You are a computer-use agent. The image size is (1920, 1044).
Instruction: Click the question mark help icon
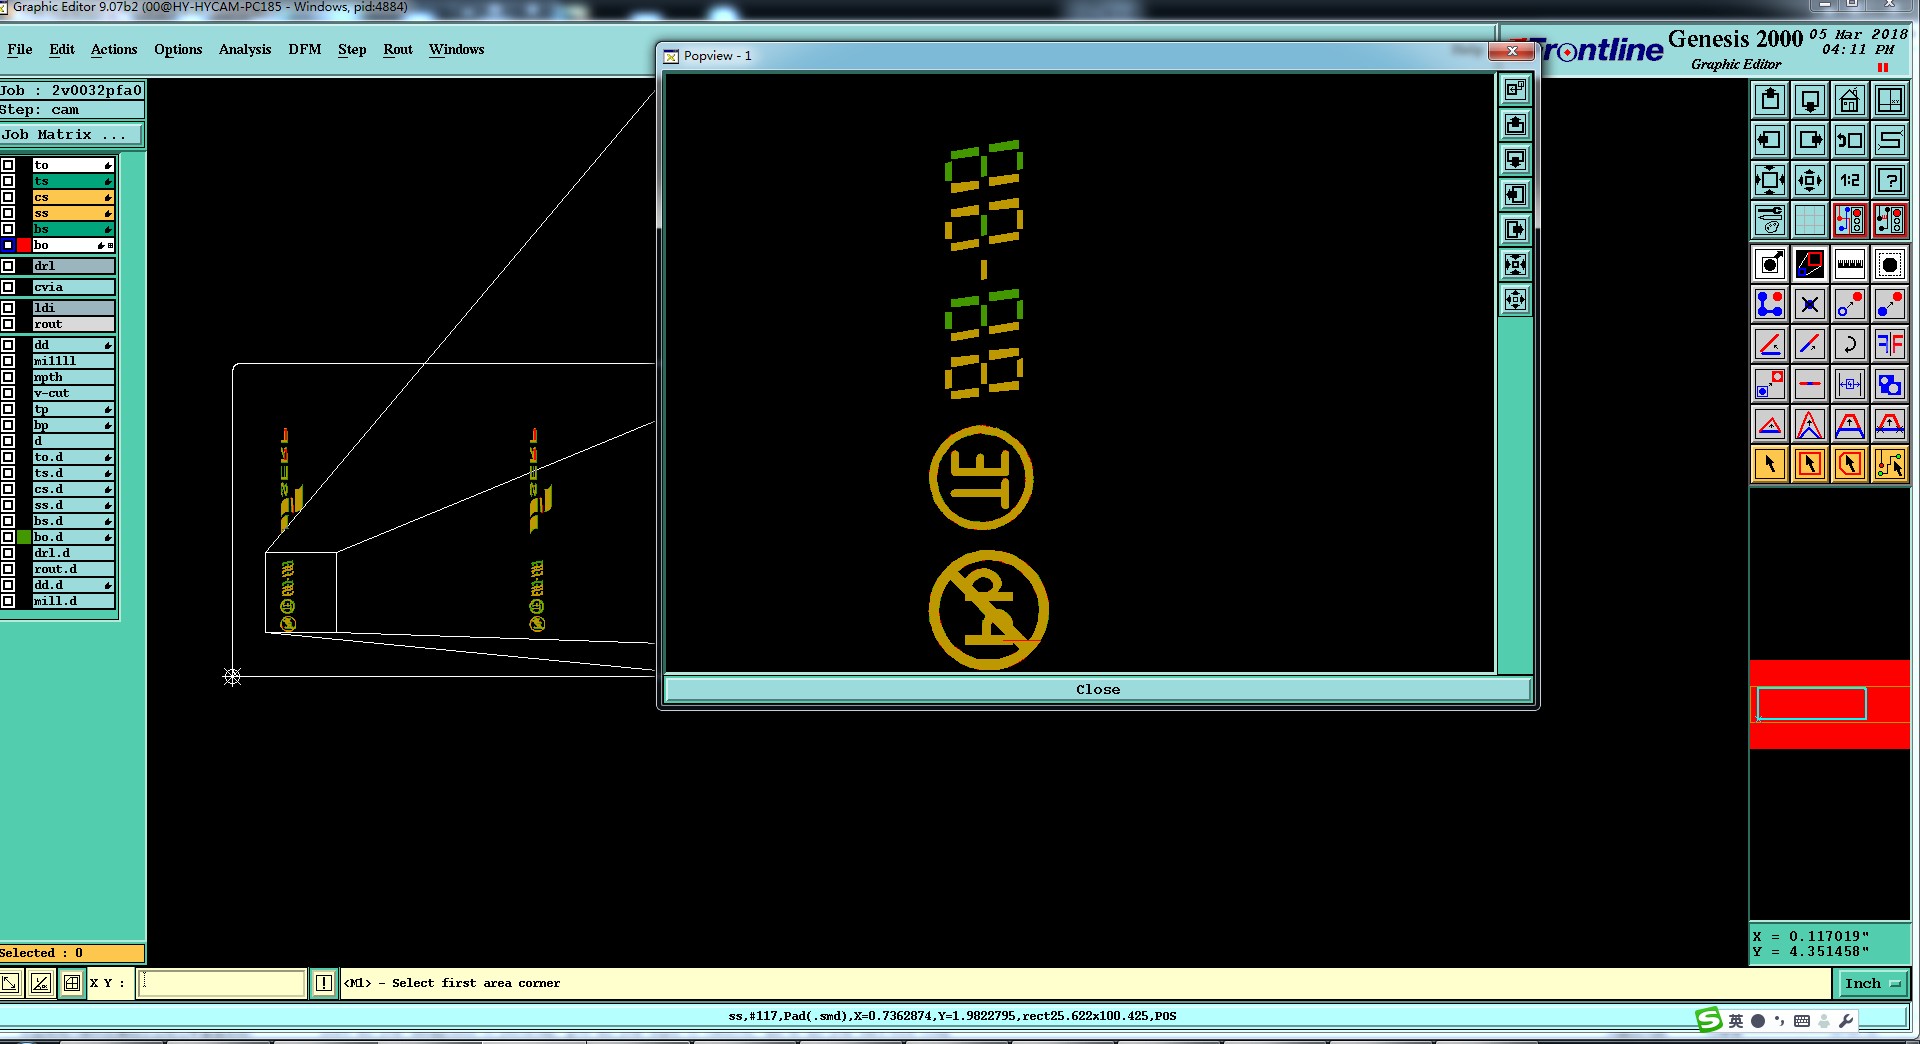point(1890,180)
